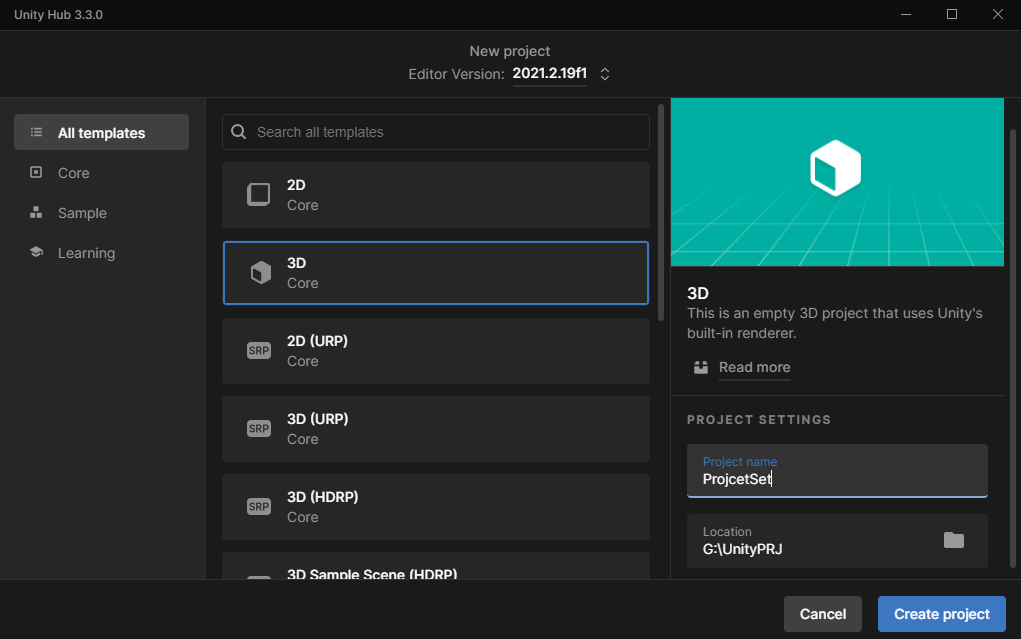The image size is (1021, 639).
Task: Open the Editor Version 2021.2.19f1 dropdown
Action: pyautogui.click(x=550, y=74)
